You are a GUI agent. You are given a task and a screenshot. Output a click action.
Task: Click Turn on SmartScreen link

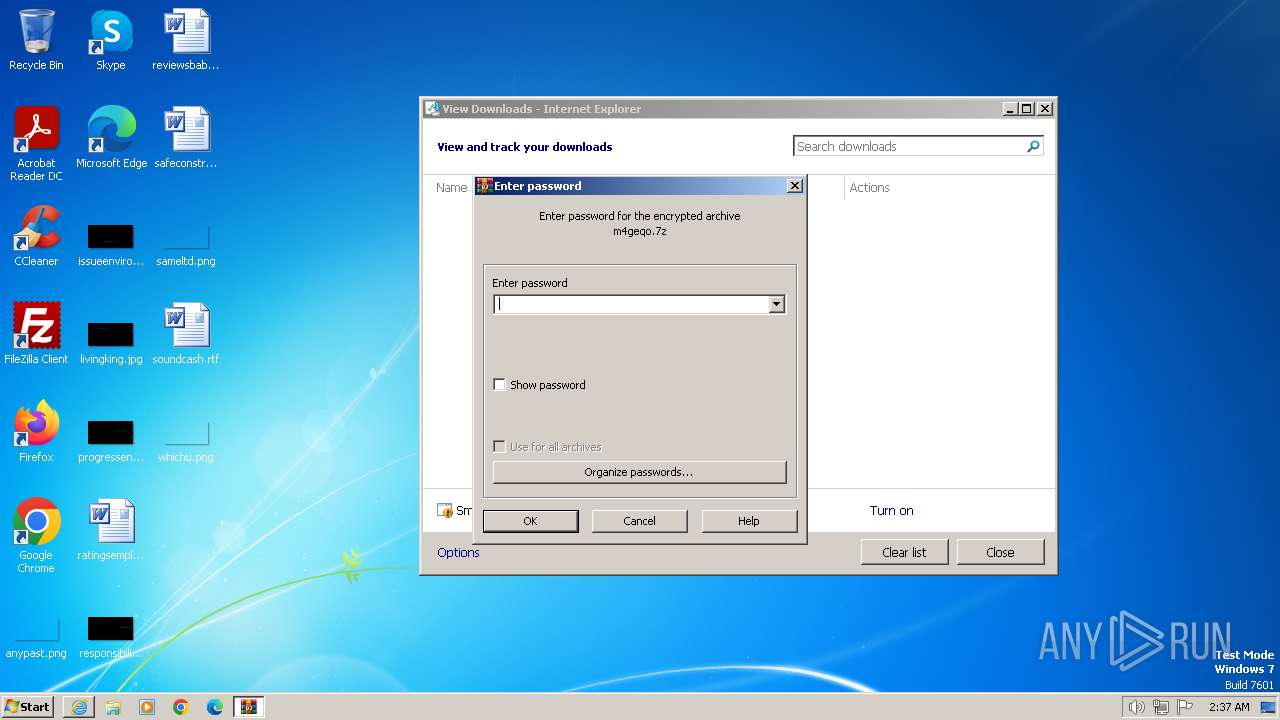[891, 510]
